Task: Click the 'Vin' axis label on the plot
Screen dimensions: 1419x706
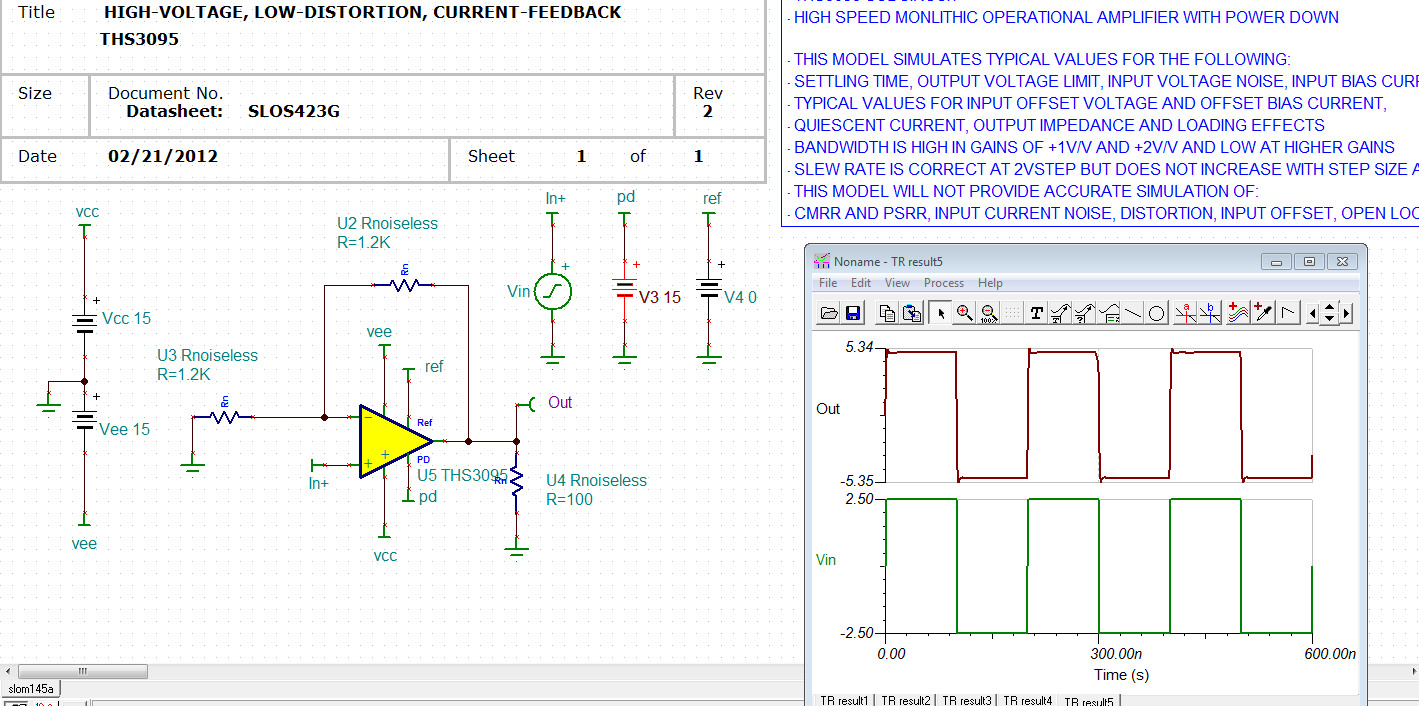Action: [x=826, y=560]
